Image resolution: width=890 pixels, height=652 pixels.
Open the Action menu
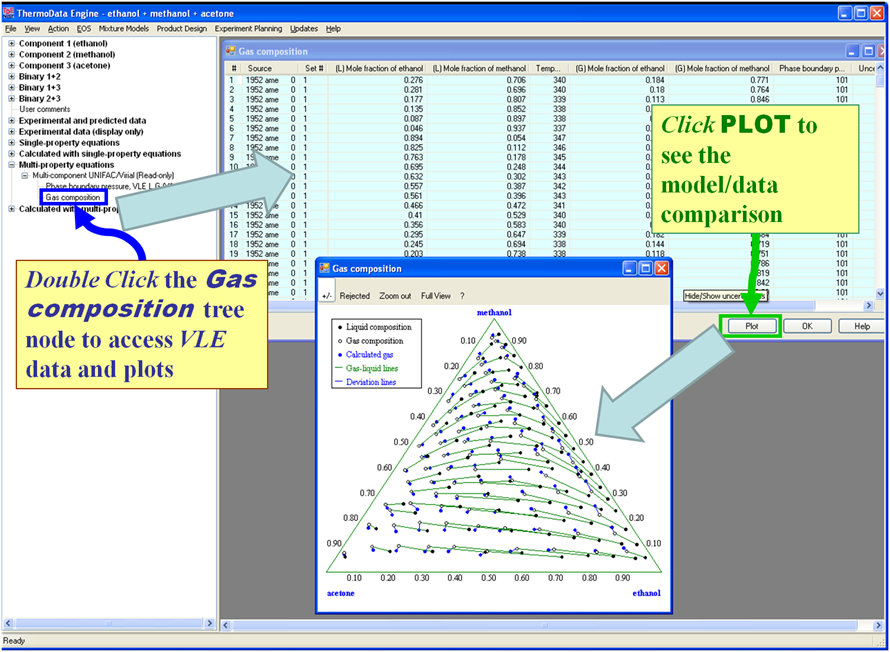(58, 28)
